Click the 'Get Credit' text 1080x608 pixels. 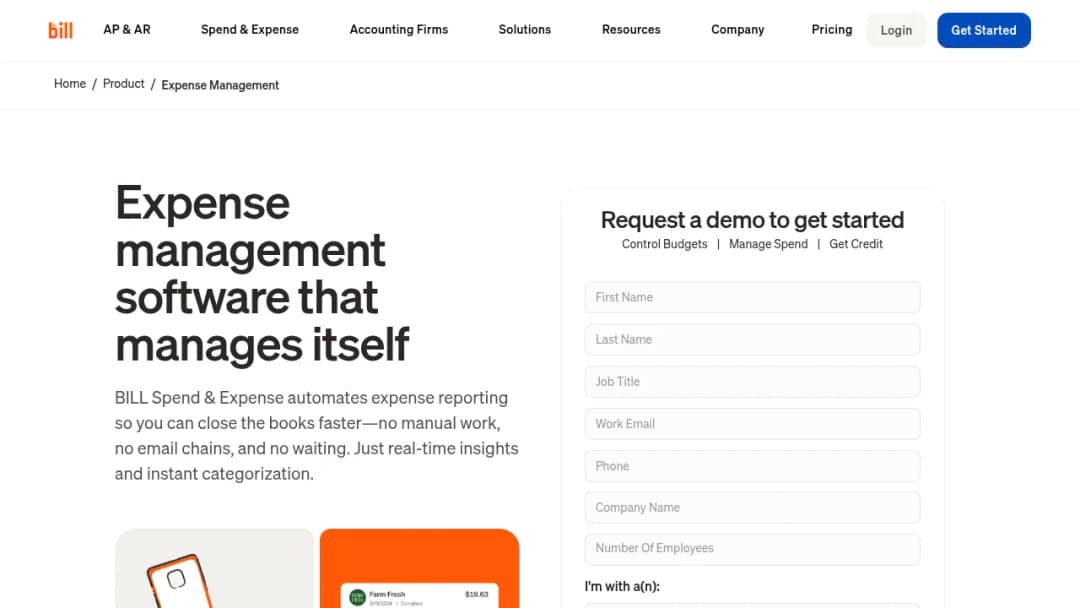[x=855, y=244]
